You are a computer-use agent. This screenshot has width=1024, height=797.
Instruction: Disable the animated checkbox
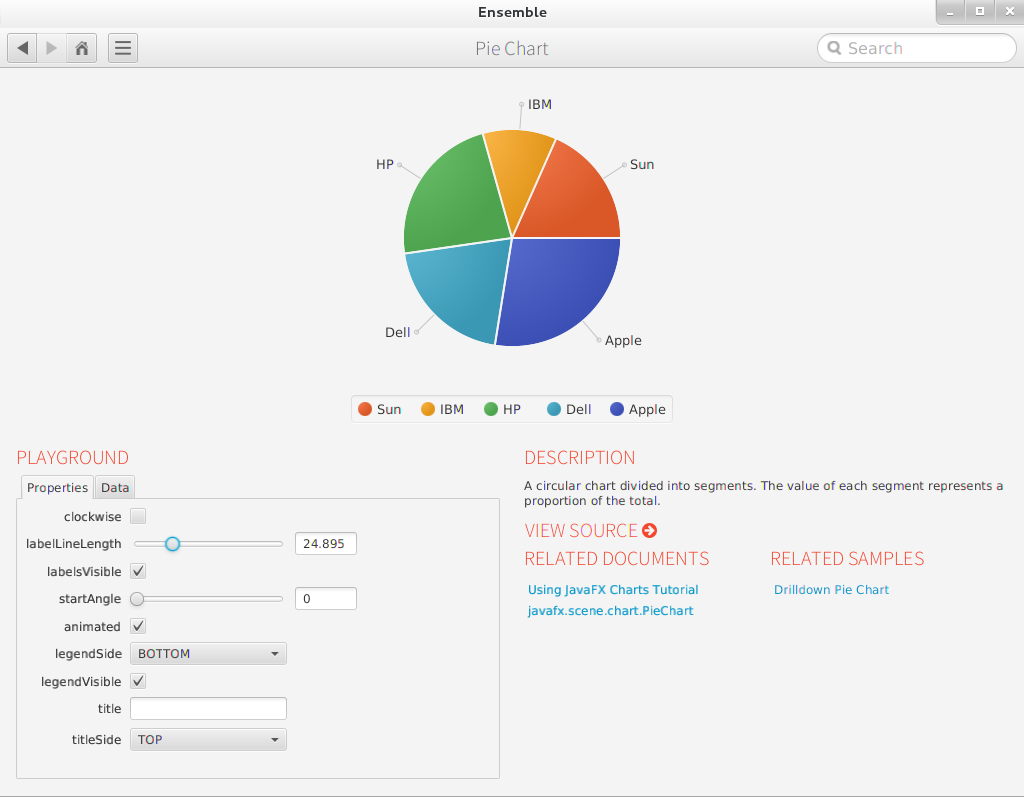(138, 626)
